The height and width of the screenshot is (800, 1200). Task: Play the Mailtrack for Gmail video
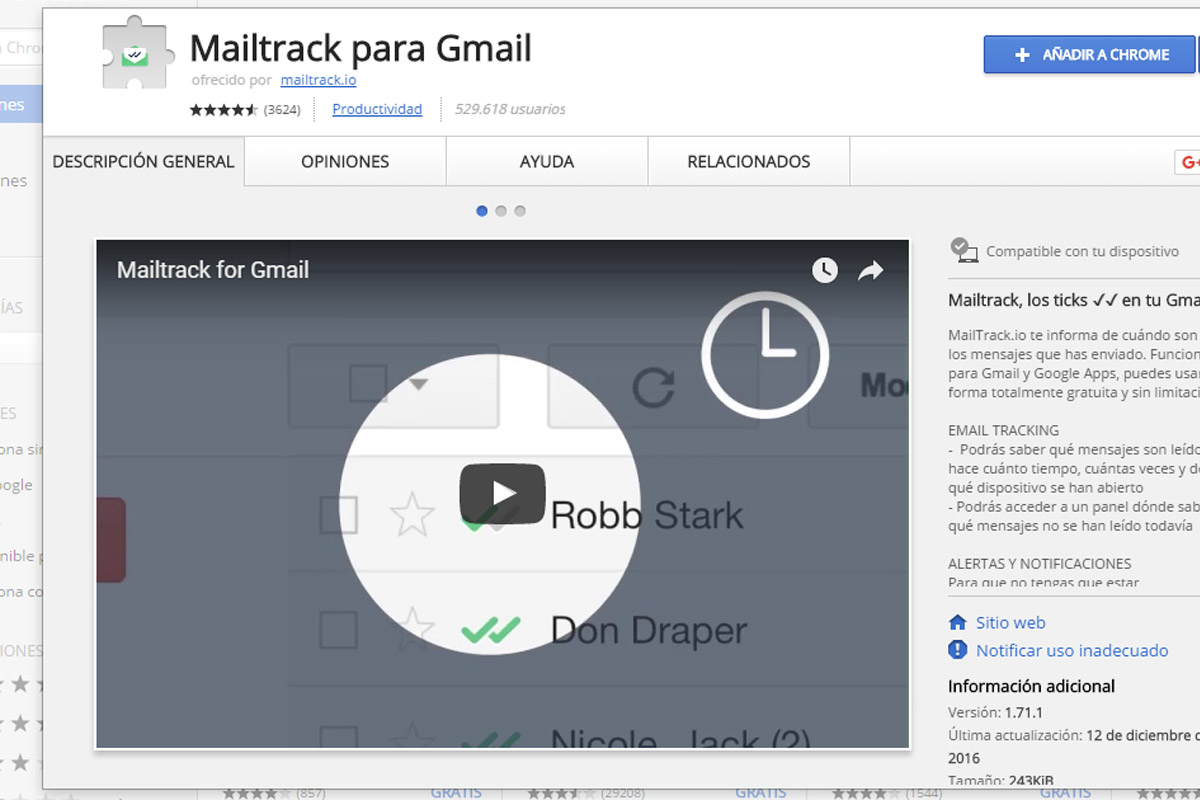[503, 492]
